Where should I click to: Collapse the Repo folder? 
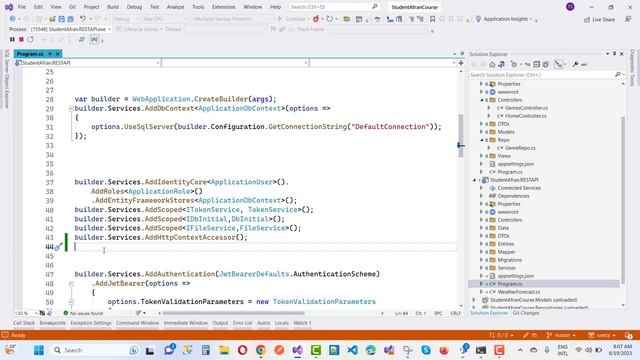482,140
